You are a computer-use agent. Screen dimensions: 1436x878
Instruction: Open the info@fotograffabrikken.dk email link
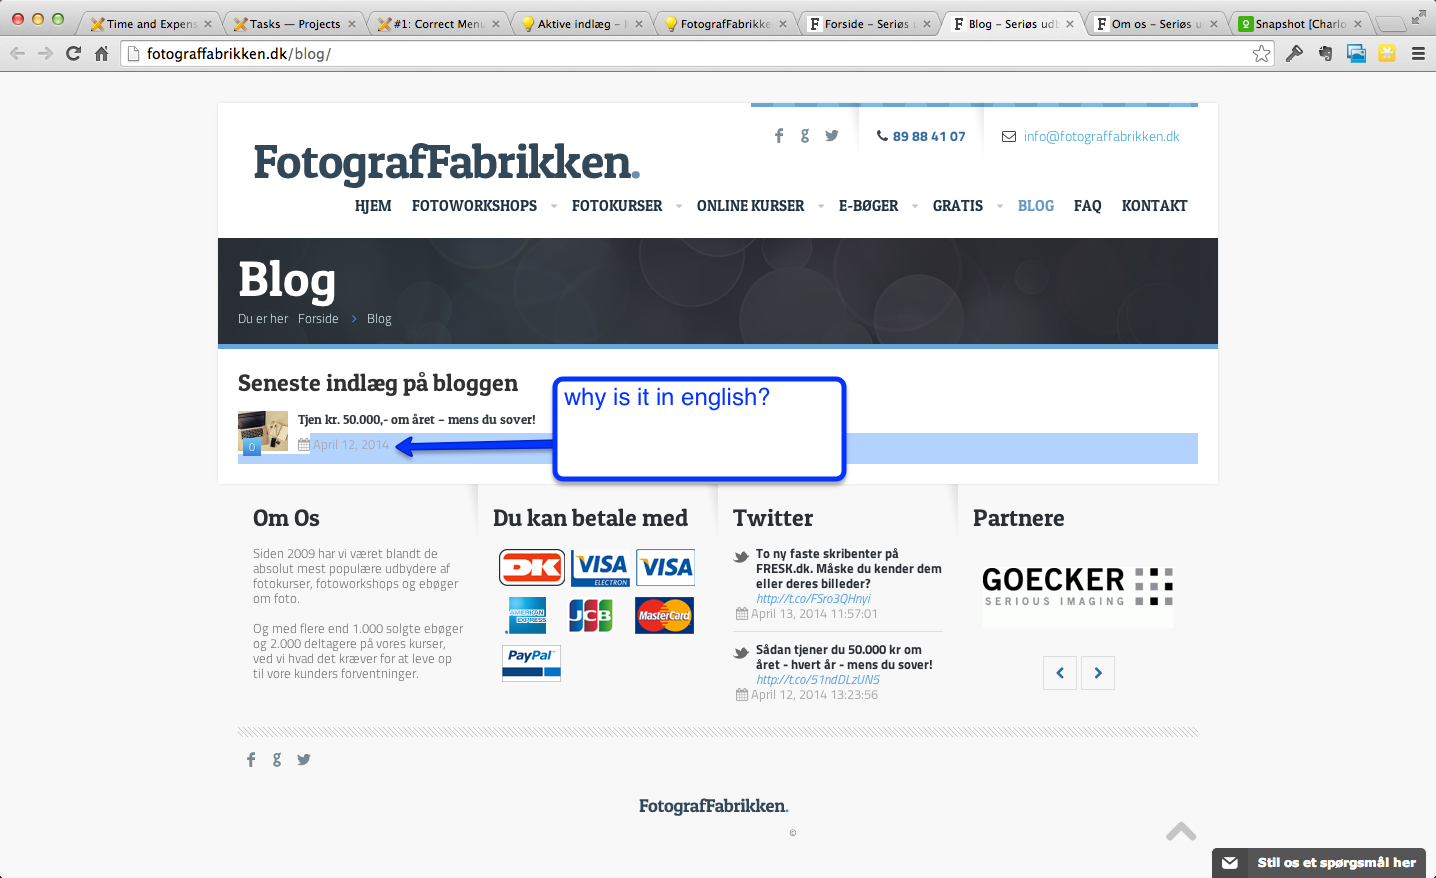coord(1101,137)
